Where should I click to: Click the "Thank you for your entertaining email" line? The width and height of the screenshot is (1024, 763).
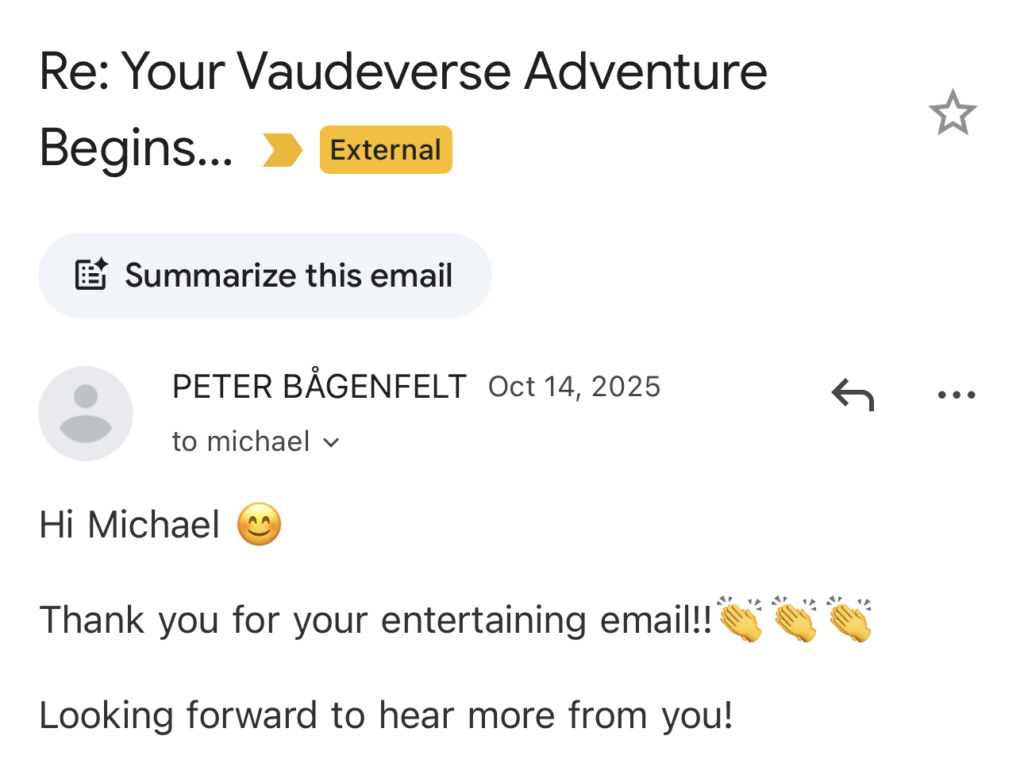[375, 621]
